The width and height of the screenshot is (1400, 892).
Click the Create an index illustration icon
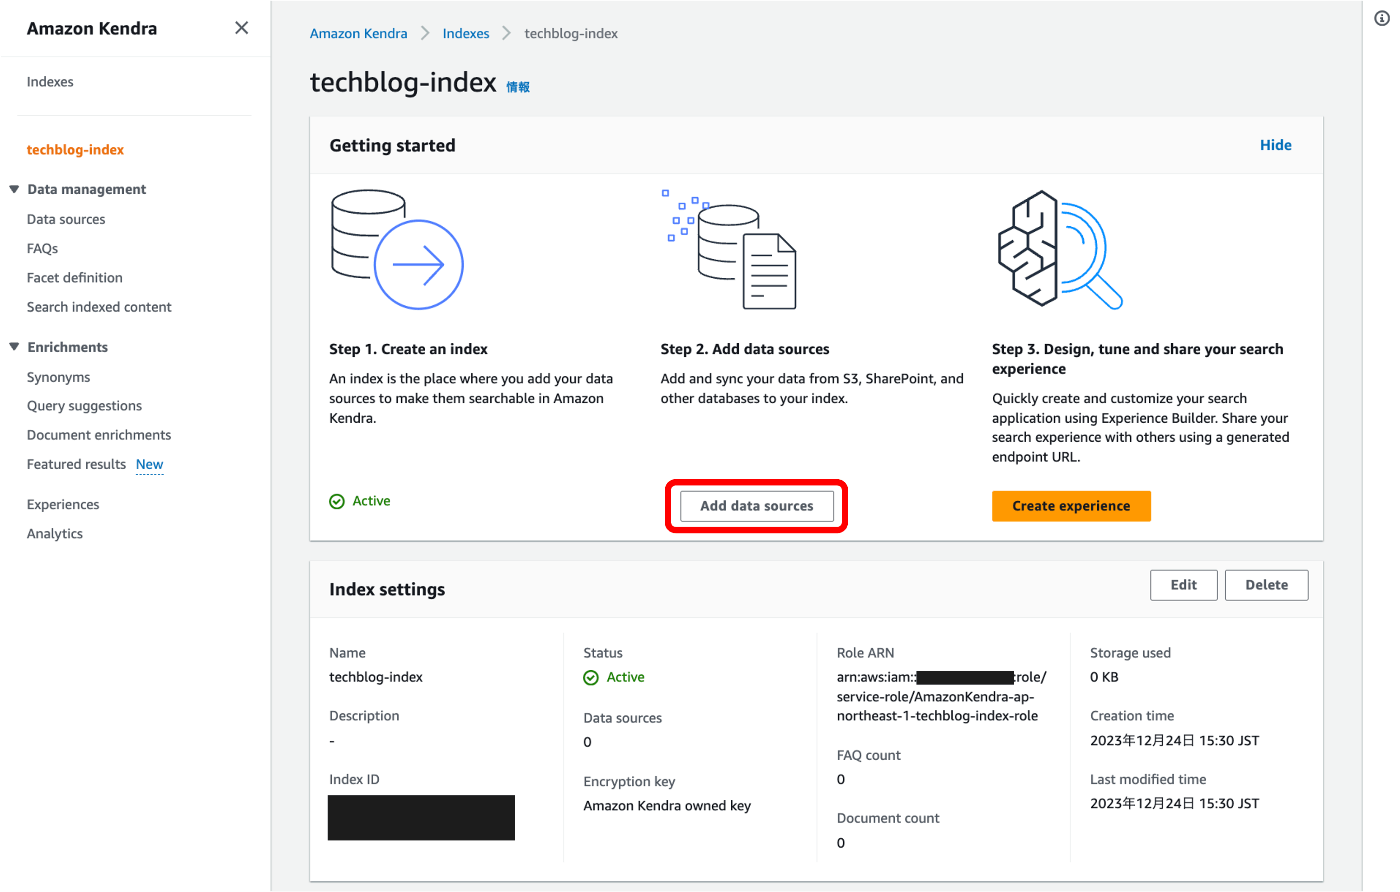397,250
